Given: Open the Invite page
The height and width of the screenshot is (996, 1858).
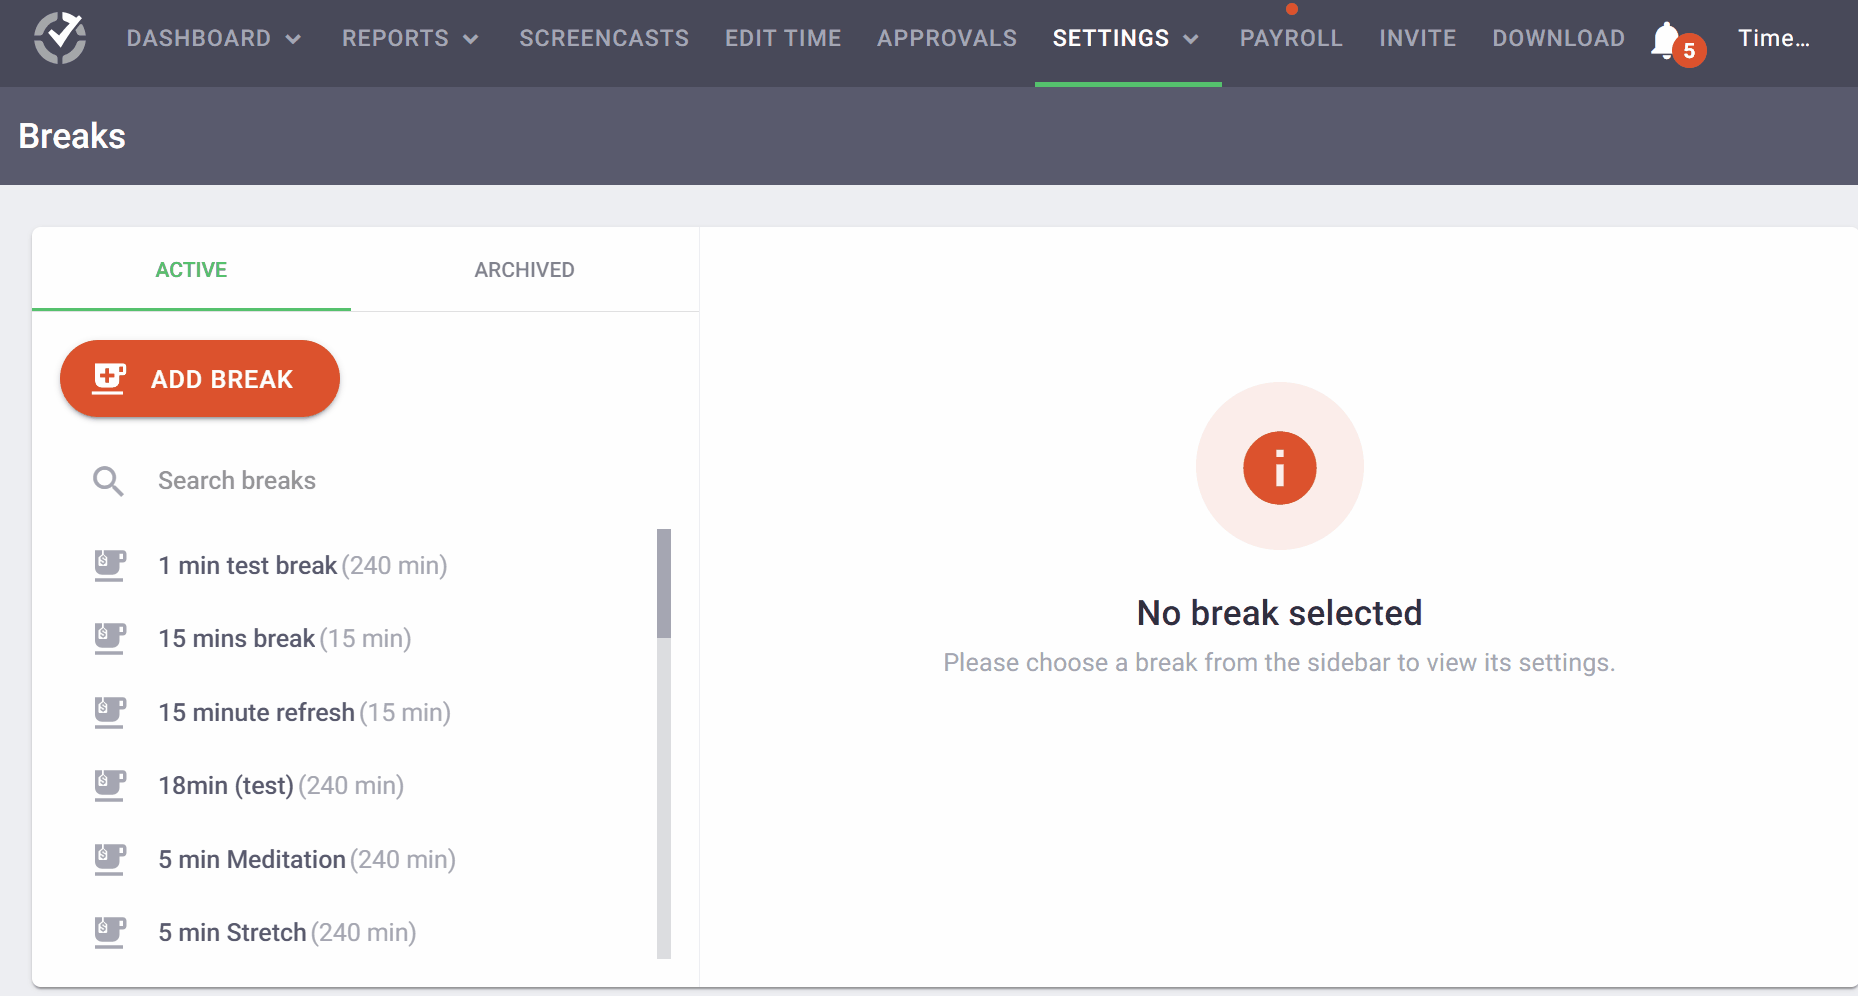Looking at the screenshot, I should pos(1418,38).
